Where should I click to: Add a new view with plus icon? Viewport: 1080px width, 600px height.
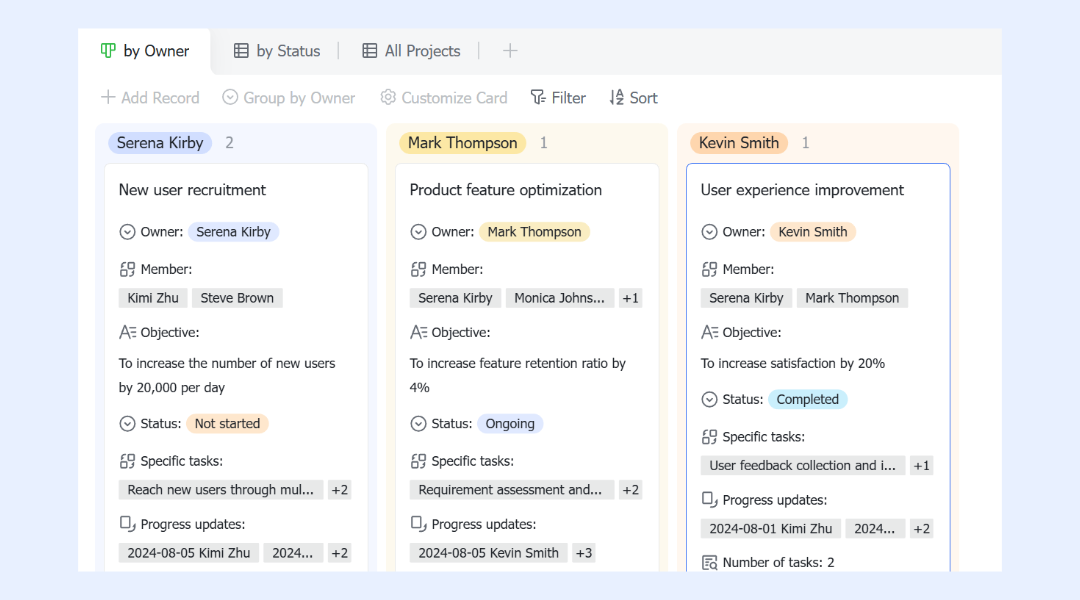(x=510, y=51)
